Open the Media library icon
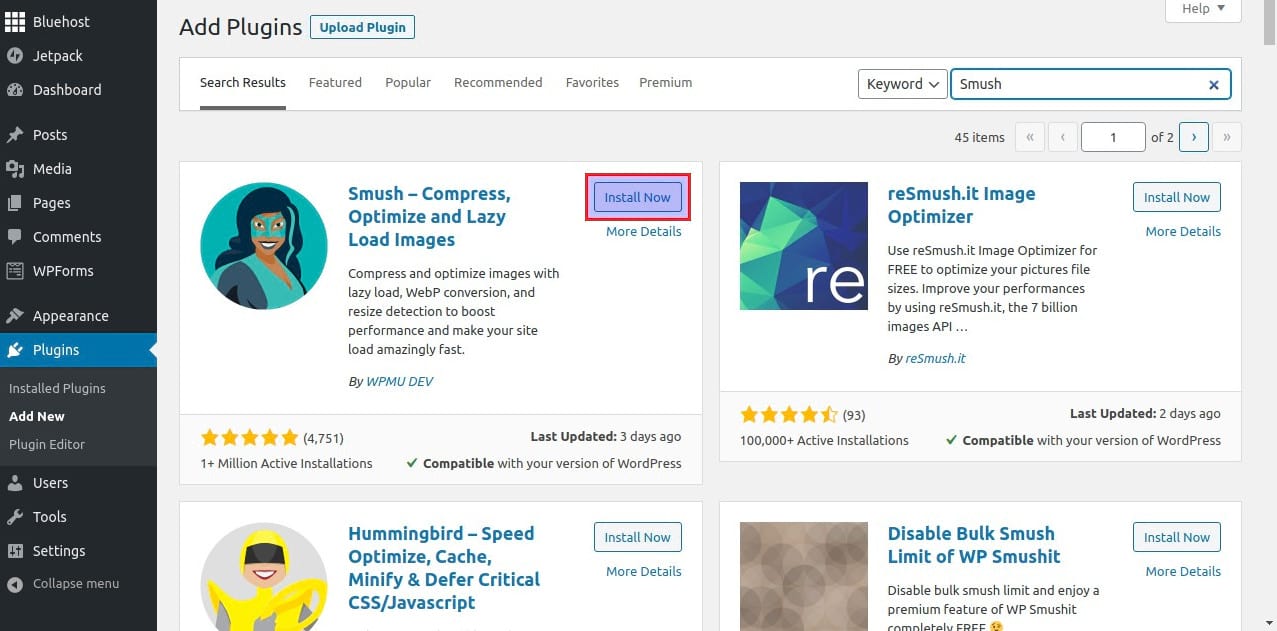 (x=15, y=169)
